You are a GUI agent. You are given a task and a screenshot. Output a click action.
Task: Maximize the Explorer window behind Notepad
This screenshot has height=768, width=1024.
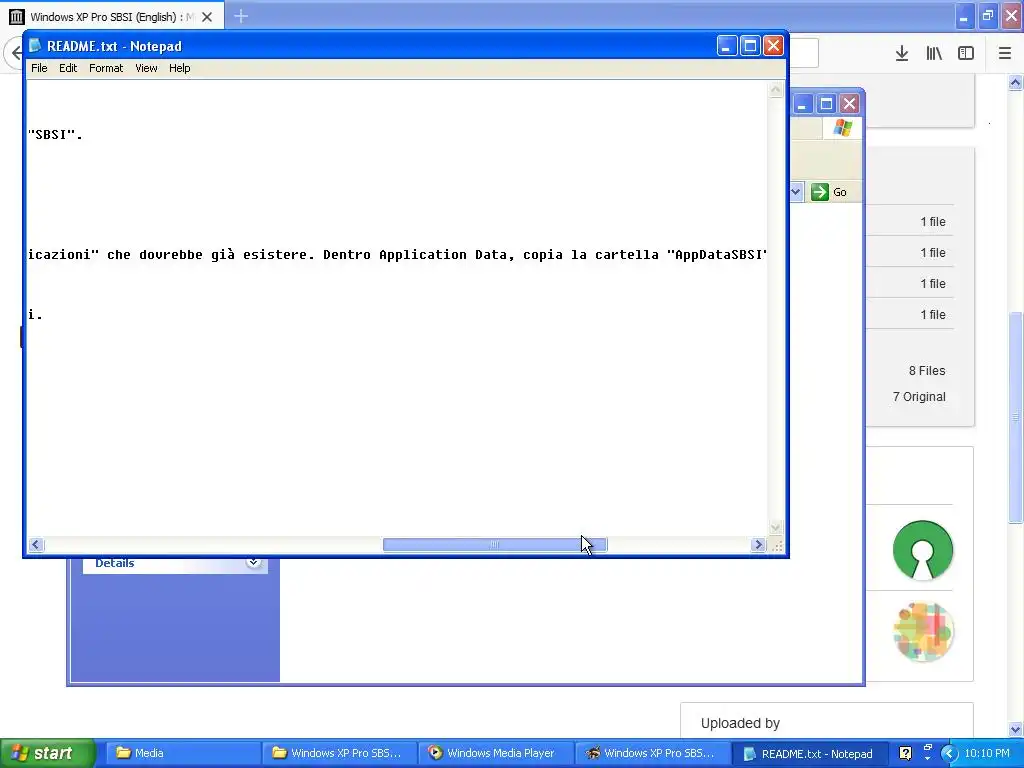pyautogui.click(x=826, y=104)
